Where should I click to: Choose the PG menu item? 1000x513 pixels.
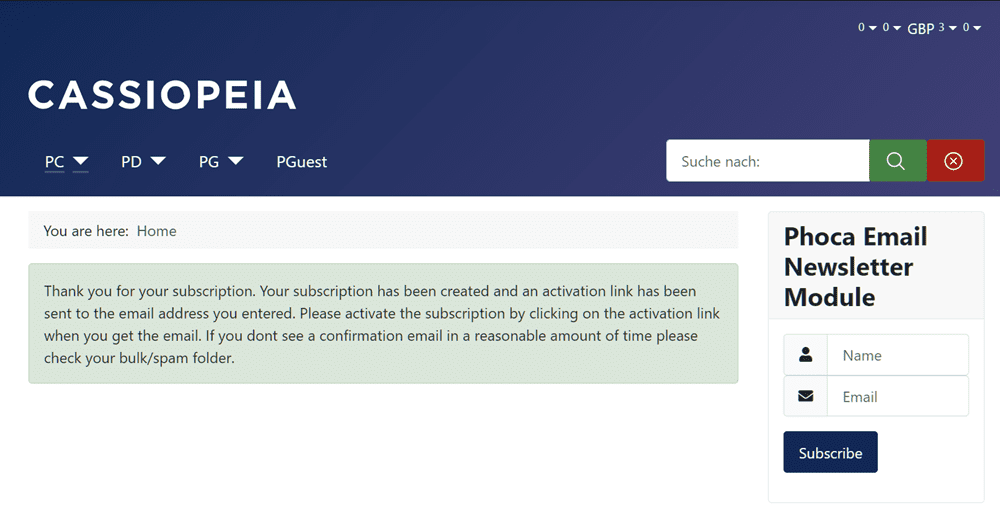tap(208, 161)
